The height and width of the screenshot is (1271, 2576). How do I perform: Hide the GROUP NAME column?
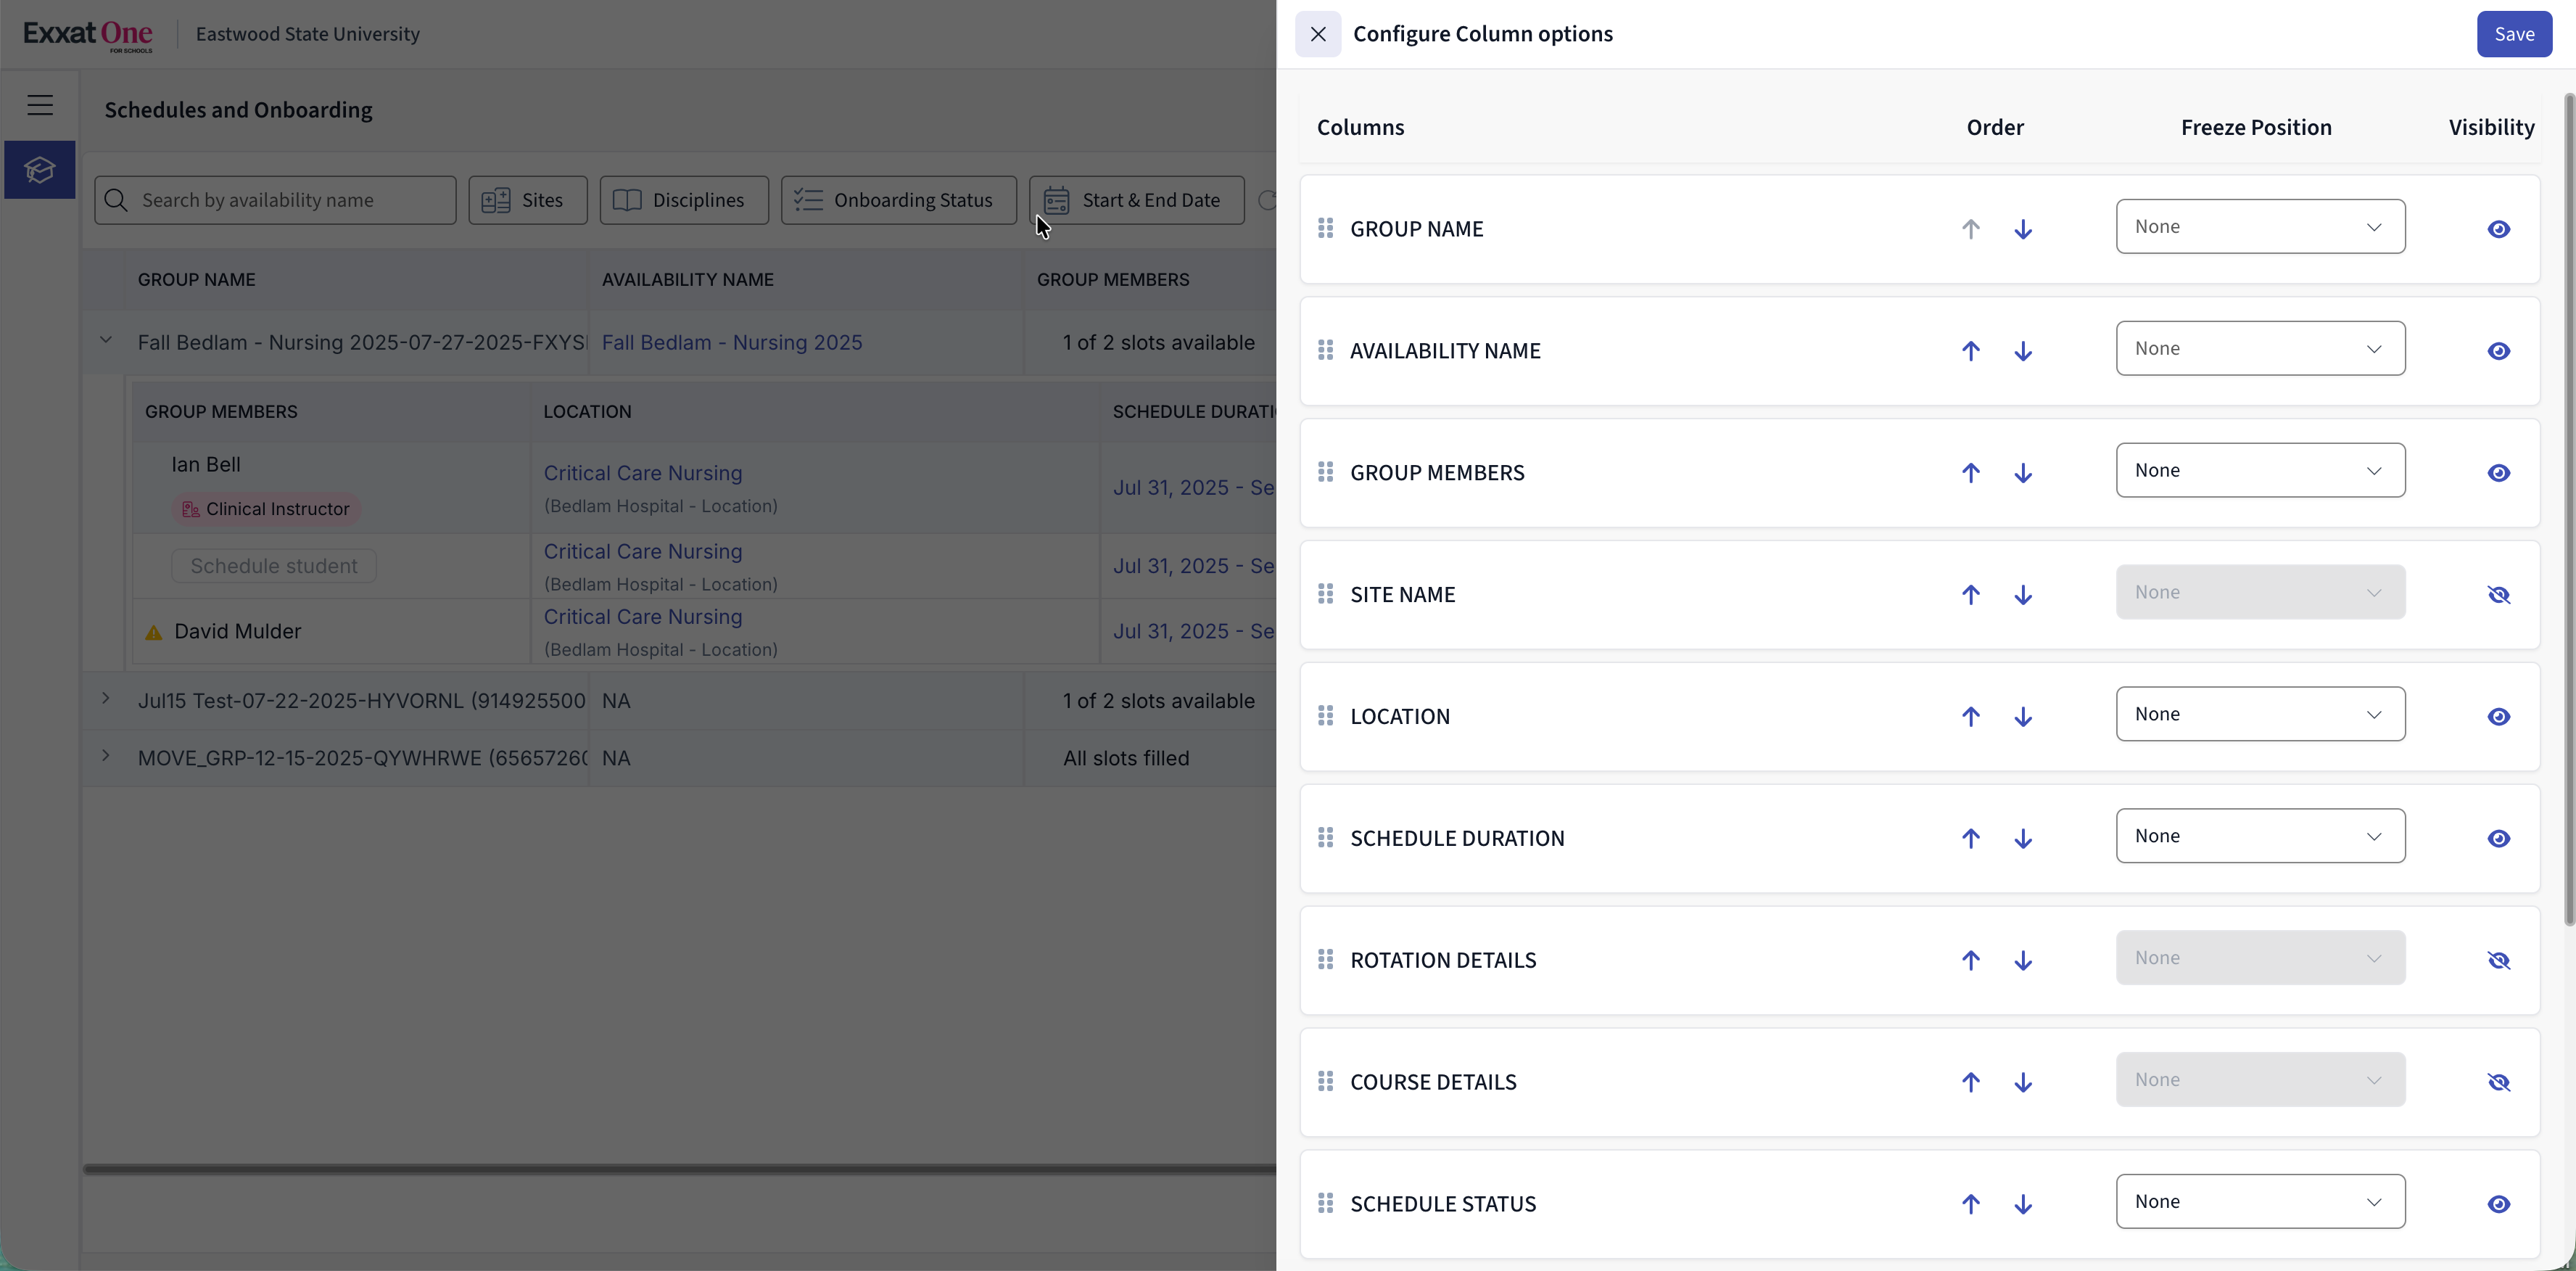[x=2498, y=229]
